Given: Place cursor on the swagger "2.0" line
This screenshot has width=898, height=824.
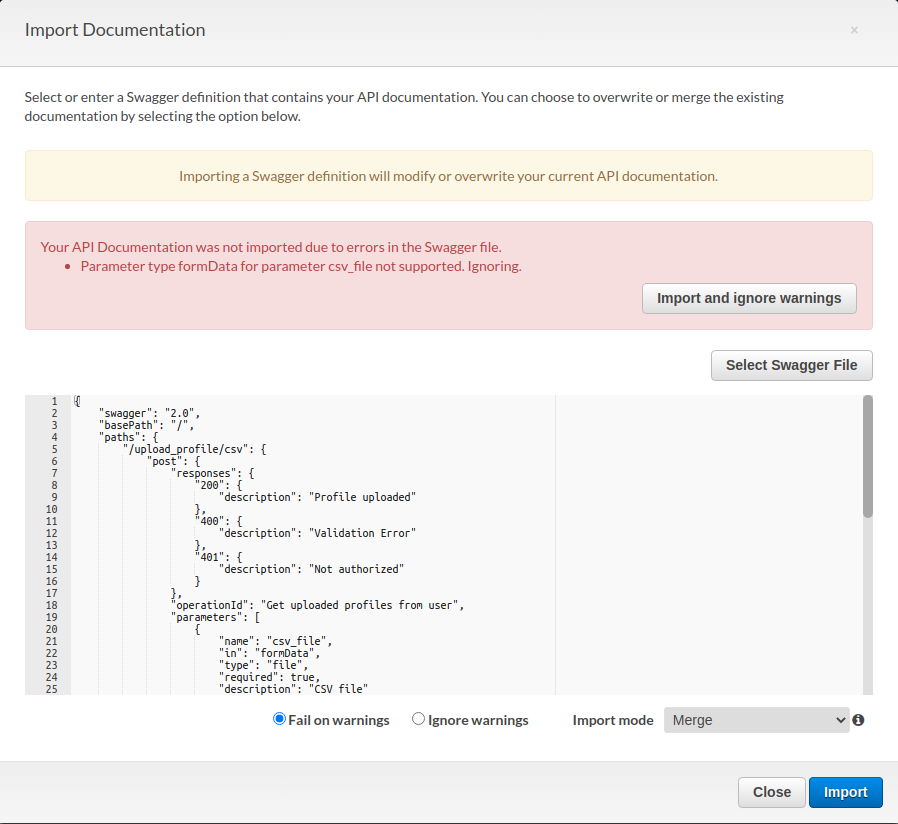Looking at the screenshot, I should pos(150,413).
